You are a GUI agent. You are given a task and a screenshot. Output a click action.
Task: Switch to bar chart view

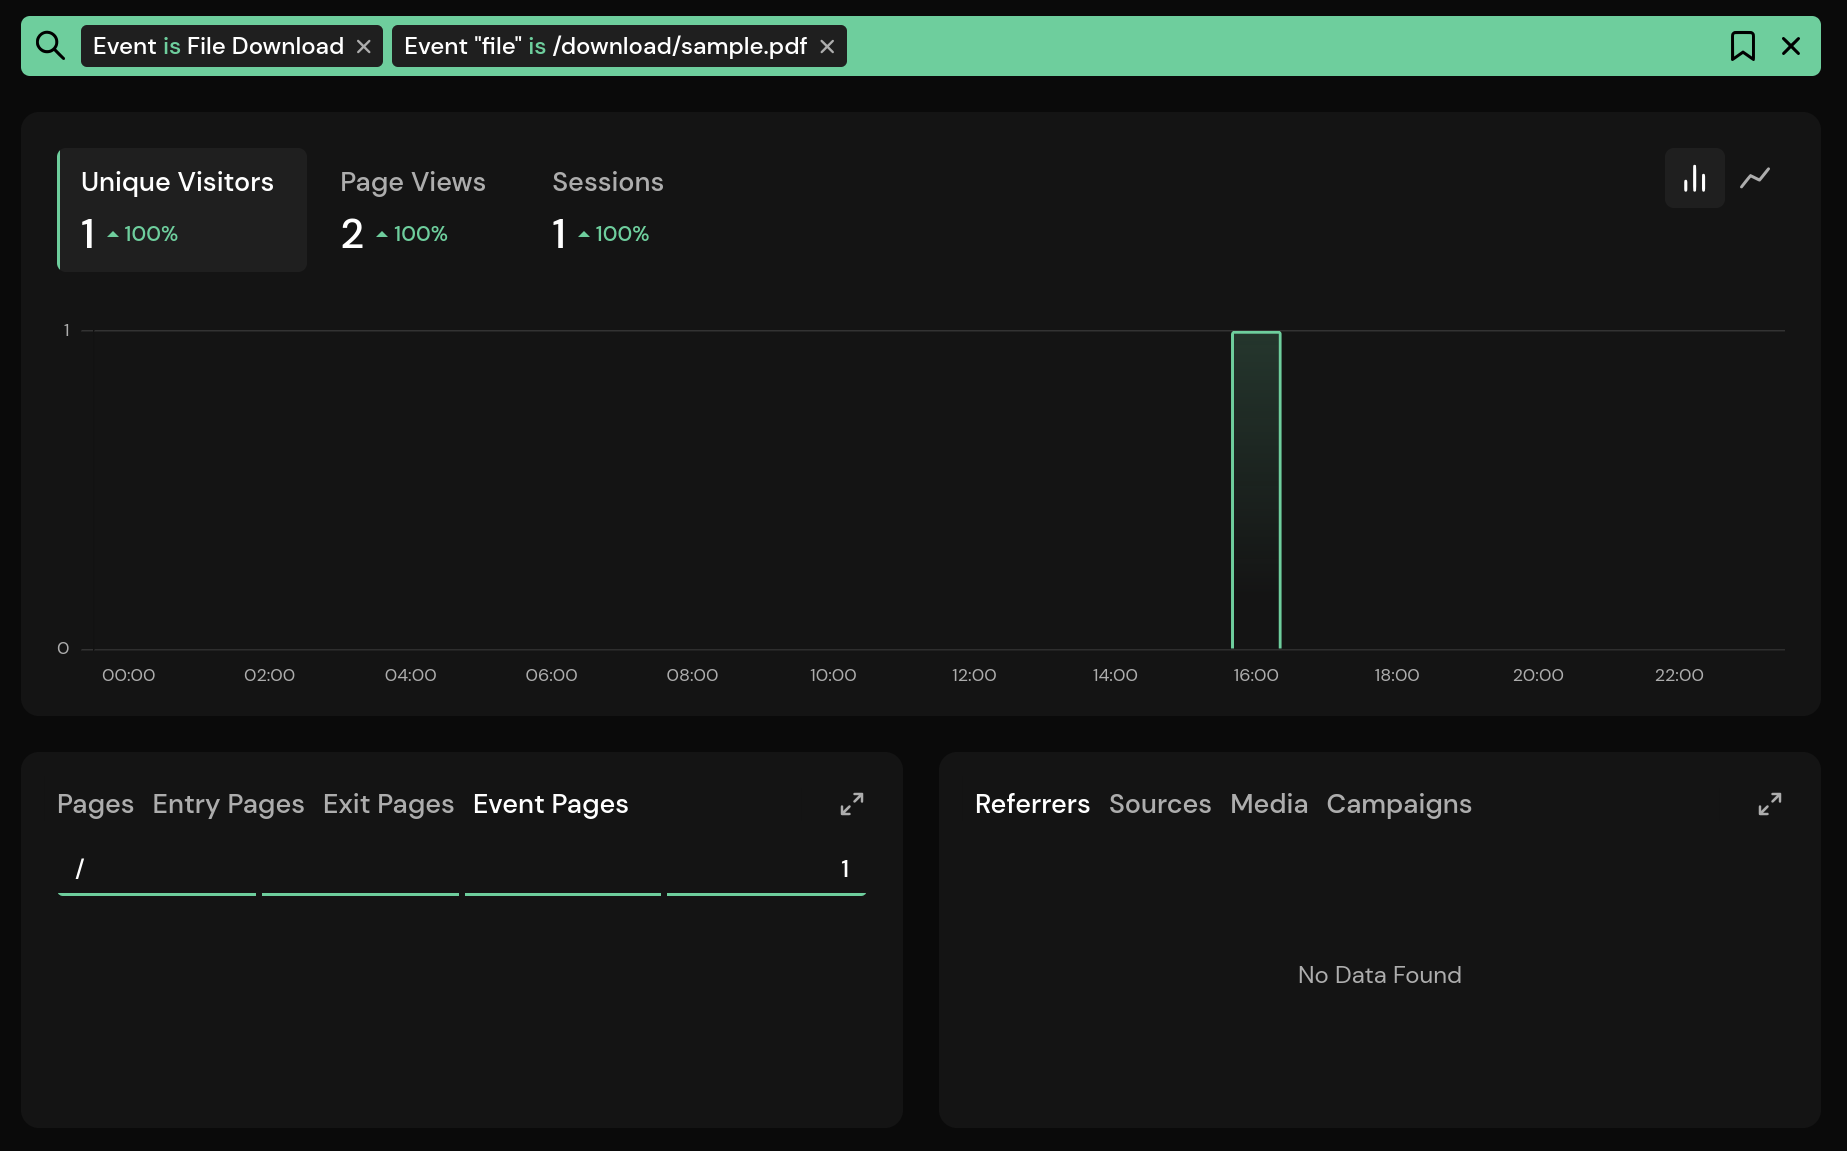(x=1694, y=178)
